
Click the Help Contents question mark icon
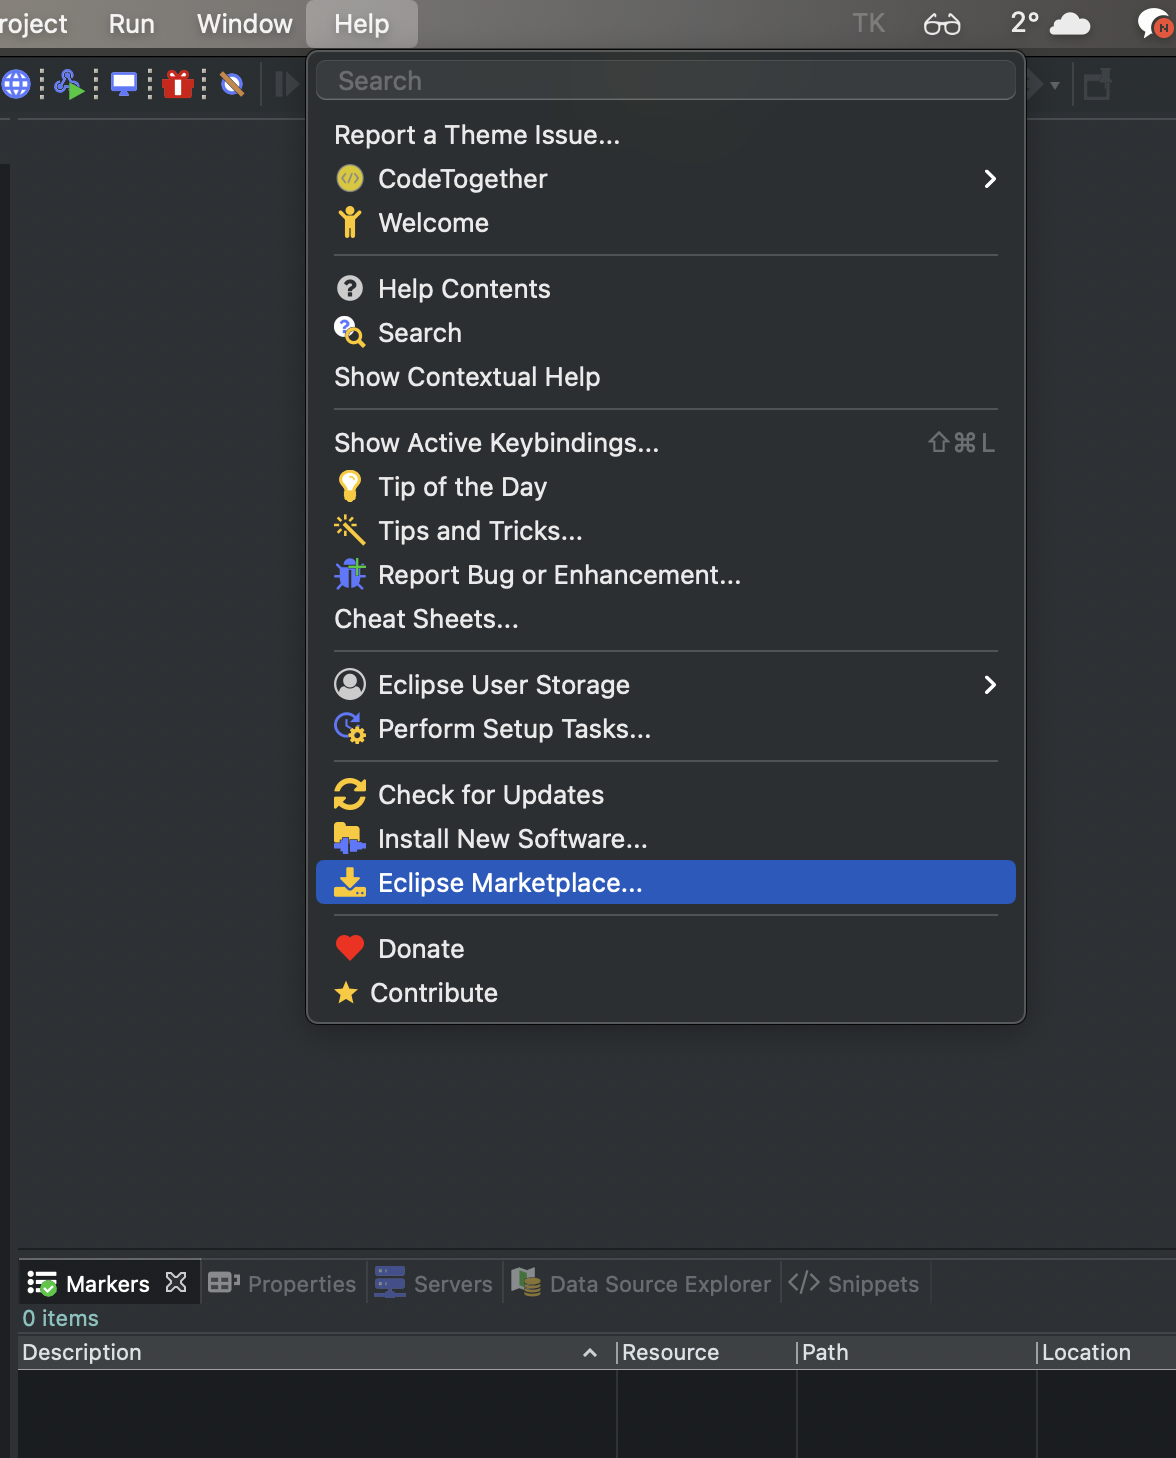350,289
